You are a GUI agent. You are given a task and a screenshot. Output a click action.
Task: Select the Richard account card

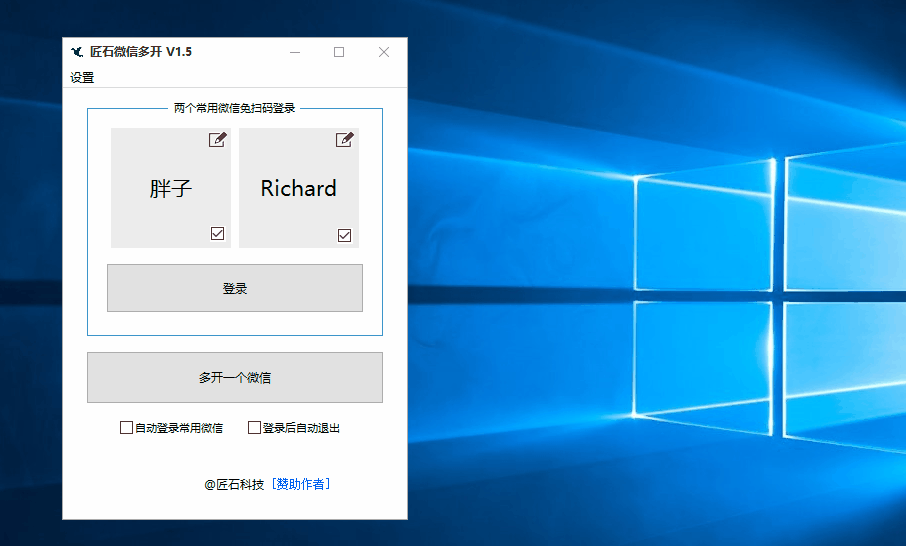click(x=299, y=188)
